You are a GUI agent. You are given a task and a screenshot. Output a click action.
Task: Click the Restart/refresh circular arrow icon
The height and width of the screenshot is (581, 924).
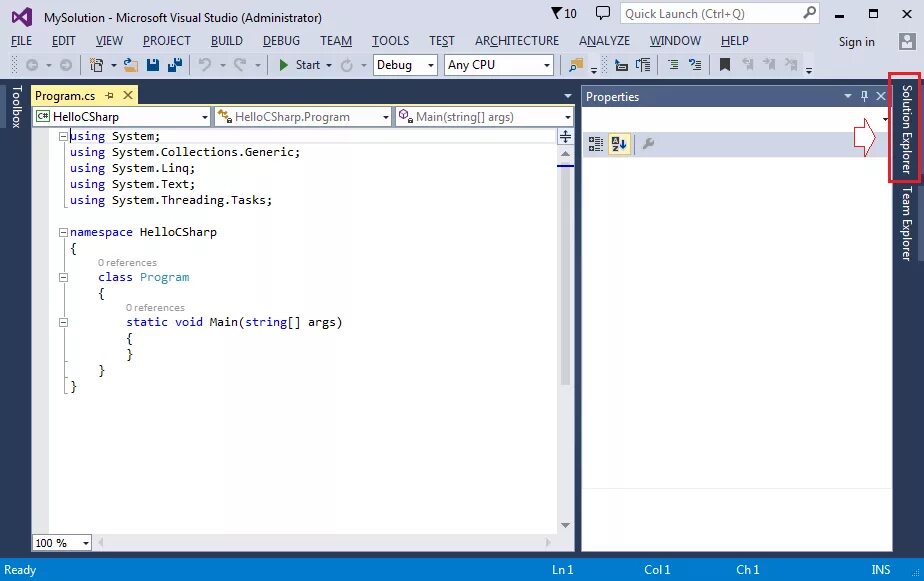346,65
